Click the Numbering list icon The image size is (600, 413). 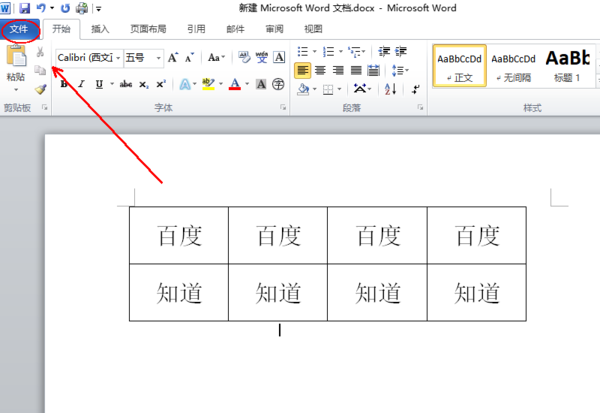[328, 51]
